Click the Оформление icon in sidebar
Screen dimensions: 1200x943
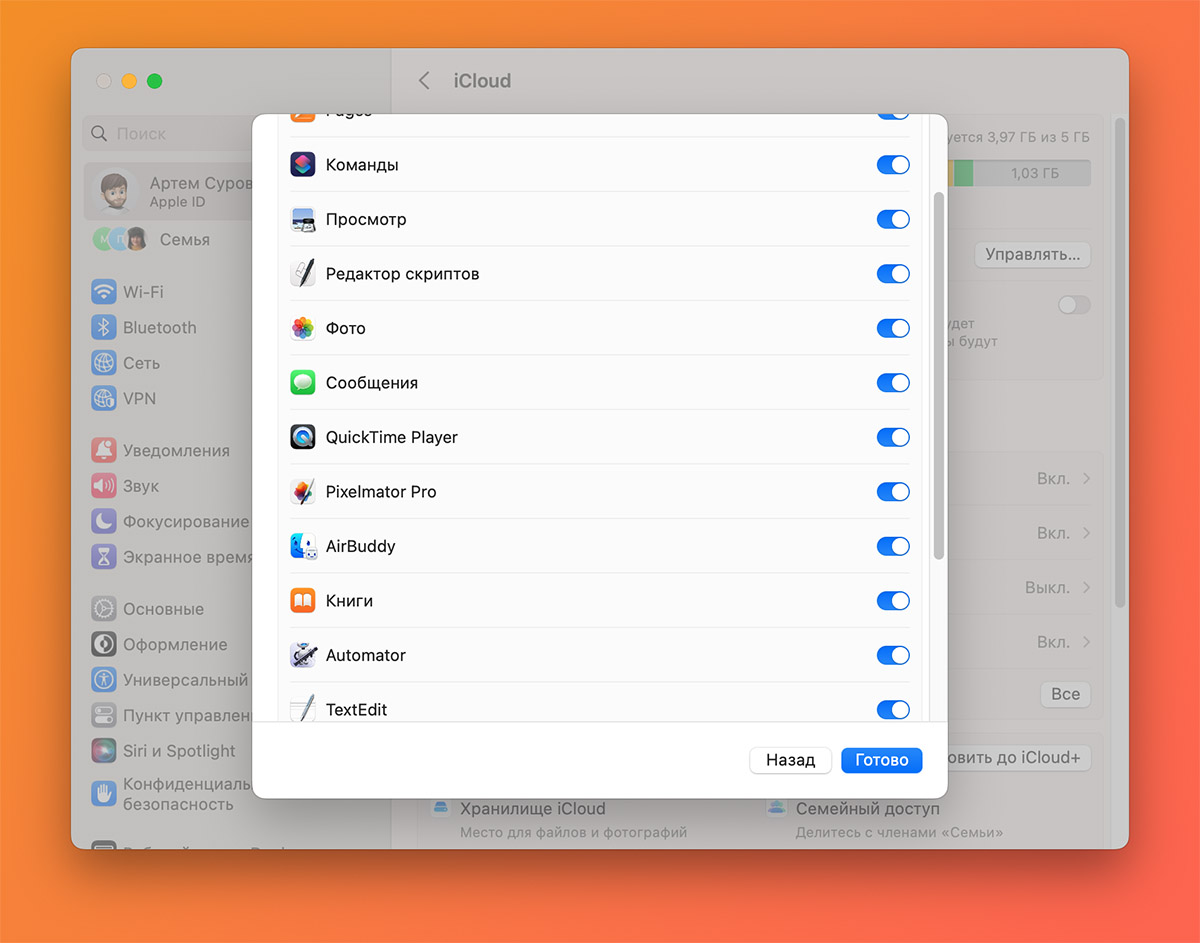coord(104,645)
